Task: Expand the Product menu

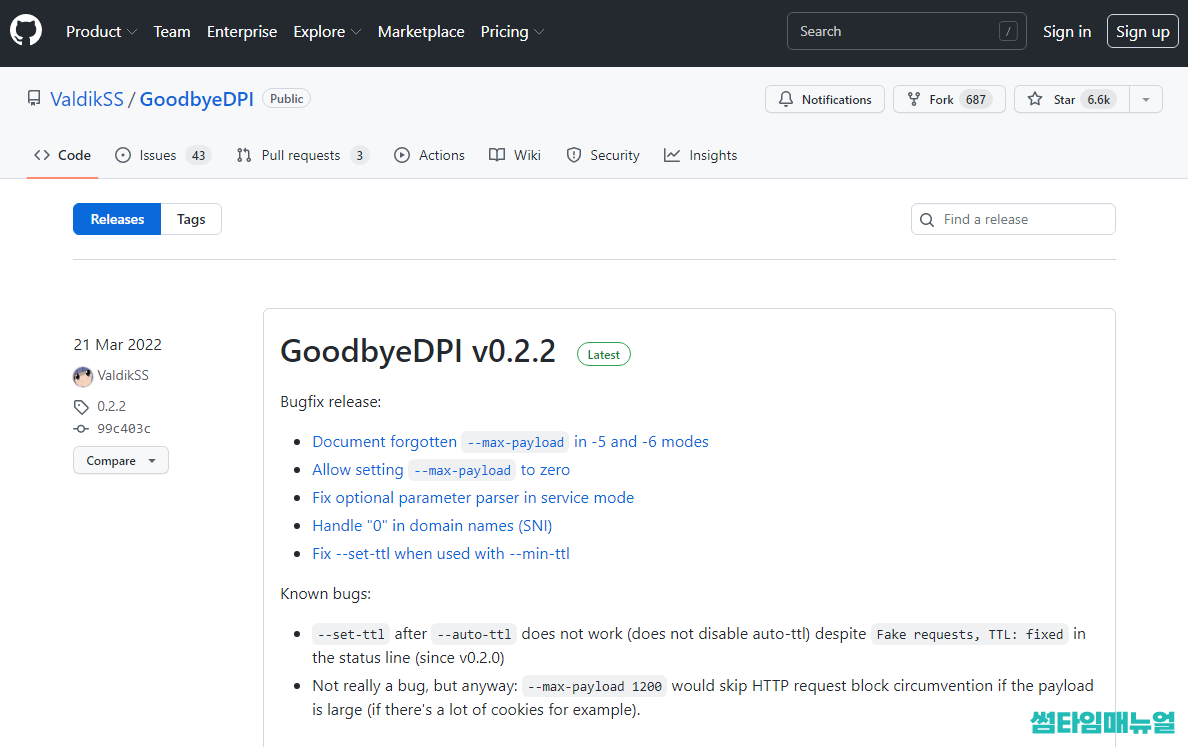Action: click(x=102, y=32)
